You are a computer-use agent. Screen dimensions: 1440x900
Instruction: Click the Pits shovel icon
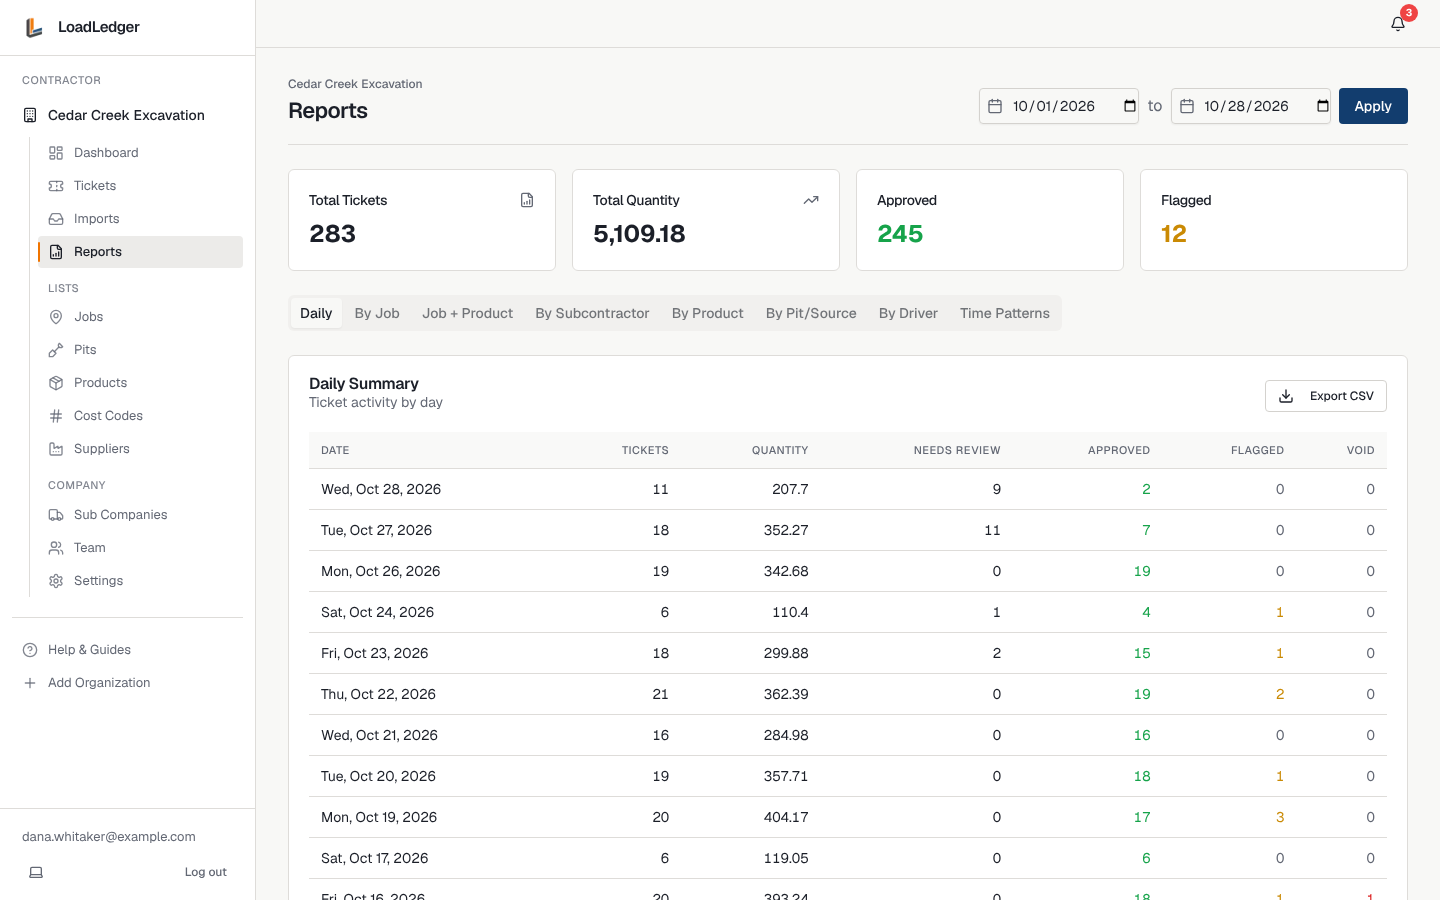56,350
